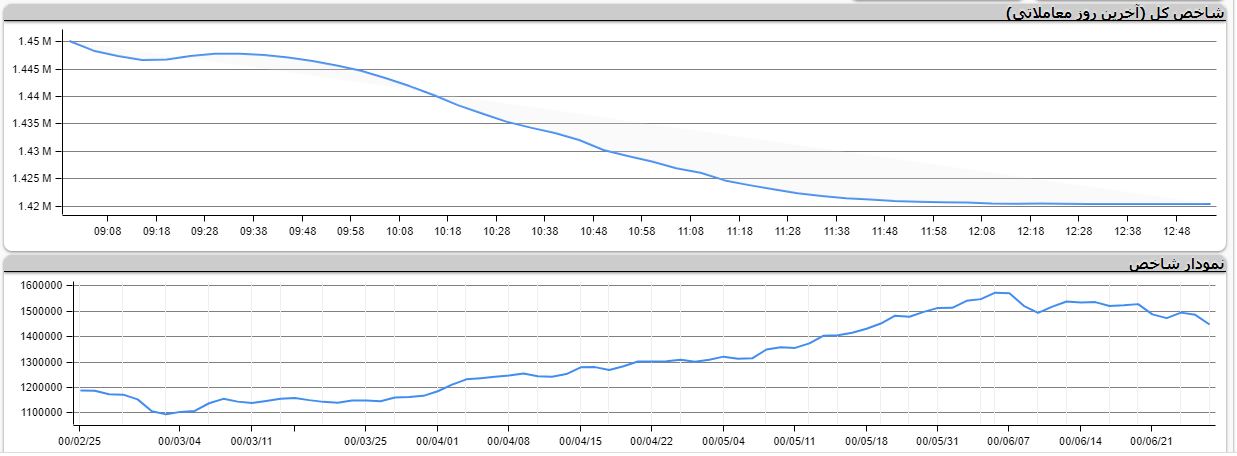Select the 1100000 y-axis label

41,413
